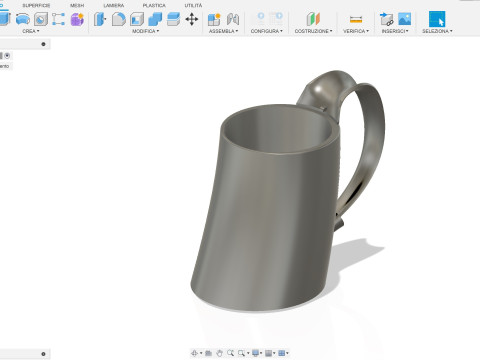480x360 pixels.
Task: Open the Display Settings dropdown arrow
Action: [261, 353]
